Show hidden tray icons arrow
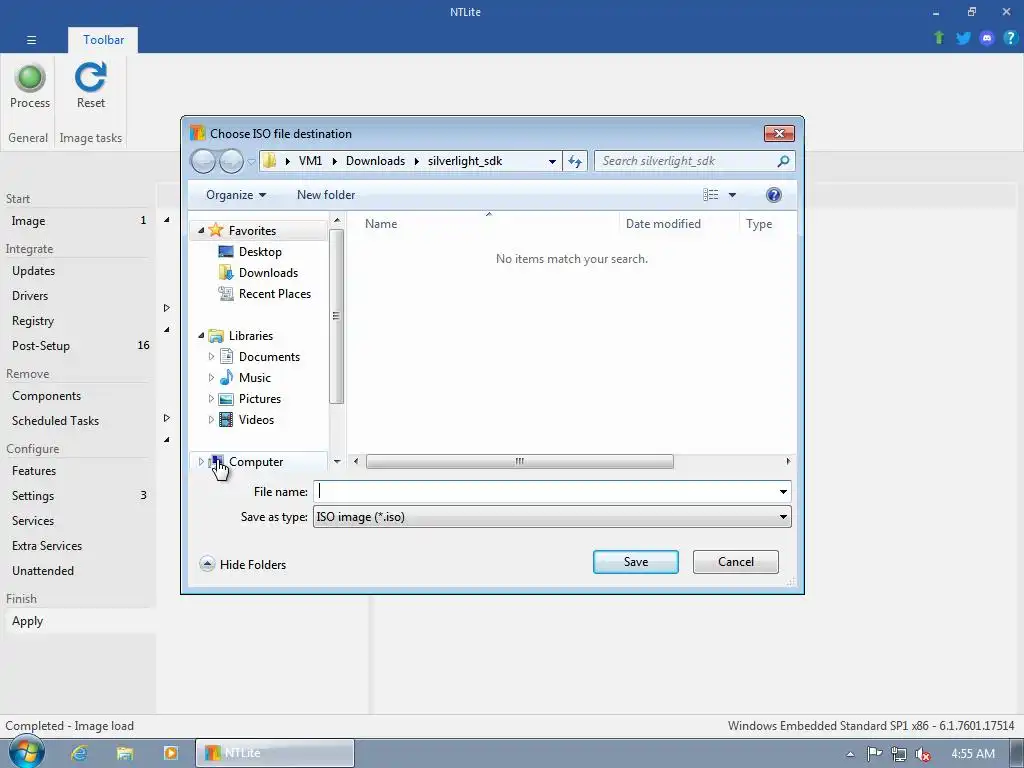 click(850, 754)
